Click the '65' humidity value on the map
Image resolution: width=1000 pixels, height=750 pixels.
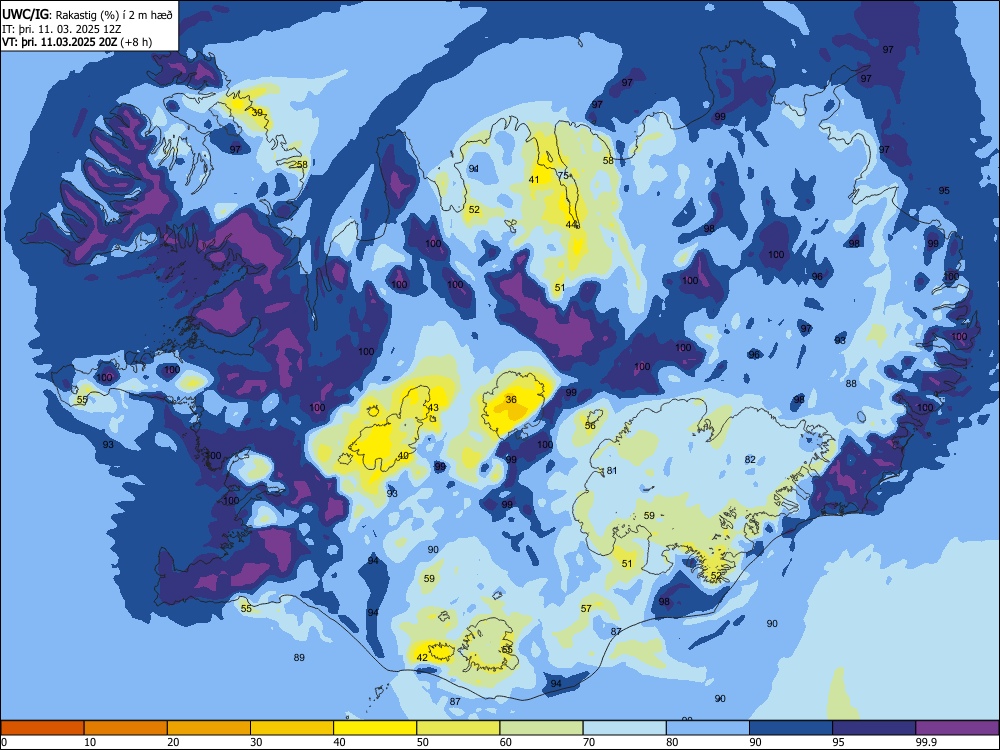pyautogui.click(x=507, y=650)
